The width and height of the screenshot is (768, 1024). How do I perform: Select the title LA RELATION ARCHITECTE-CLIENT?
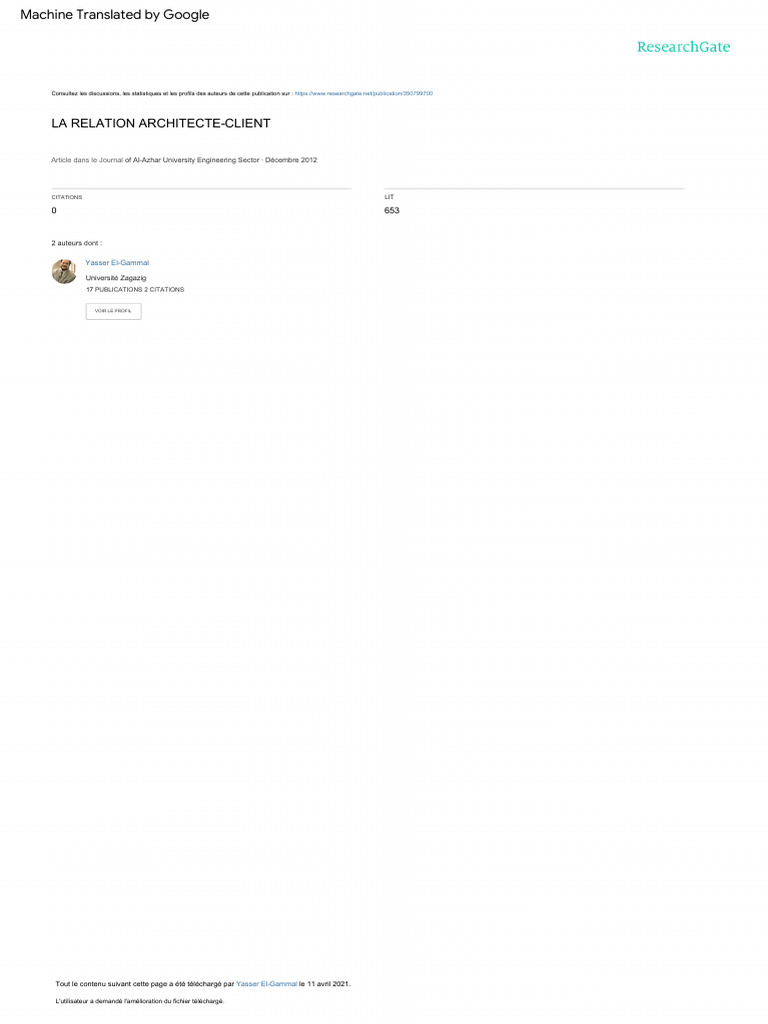coord(161,123)
